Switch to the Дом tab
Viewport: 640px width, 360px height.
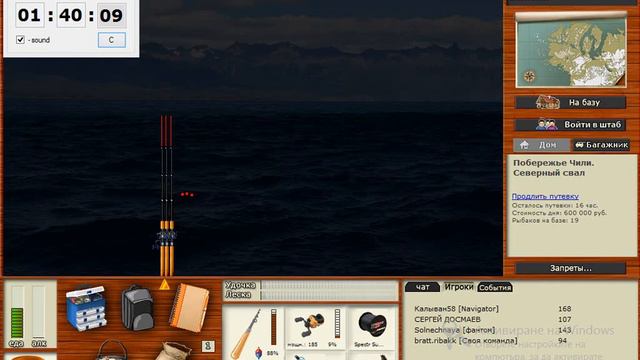coord(542,144)
